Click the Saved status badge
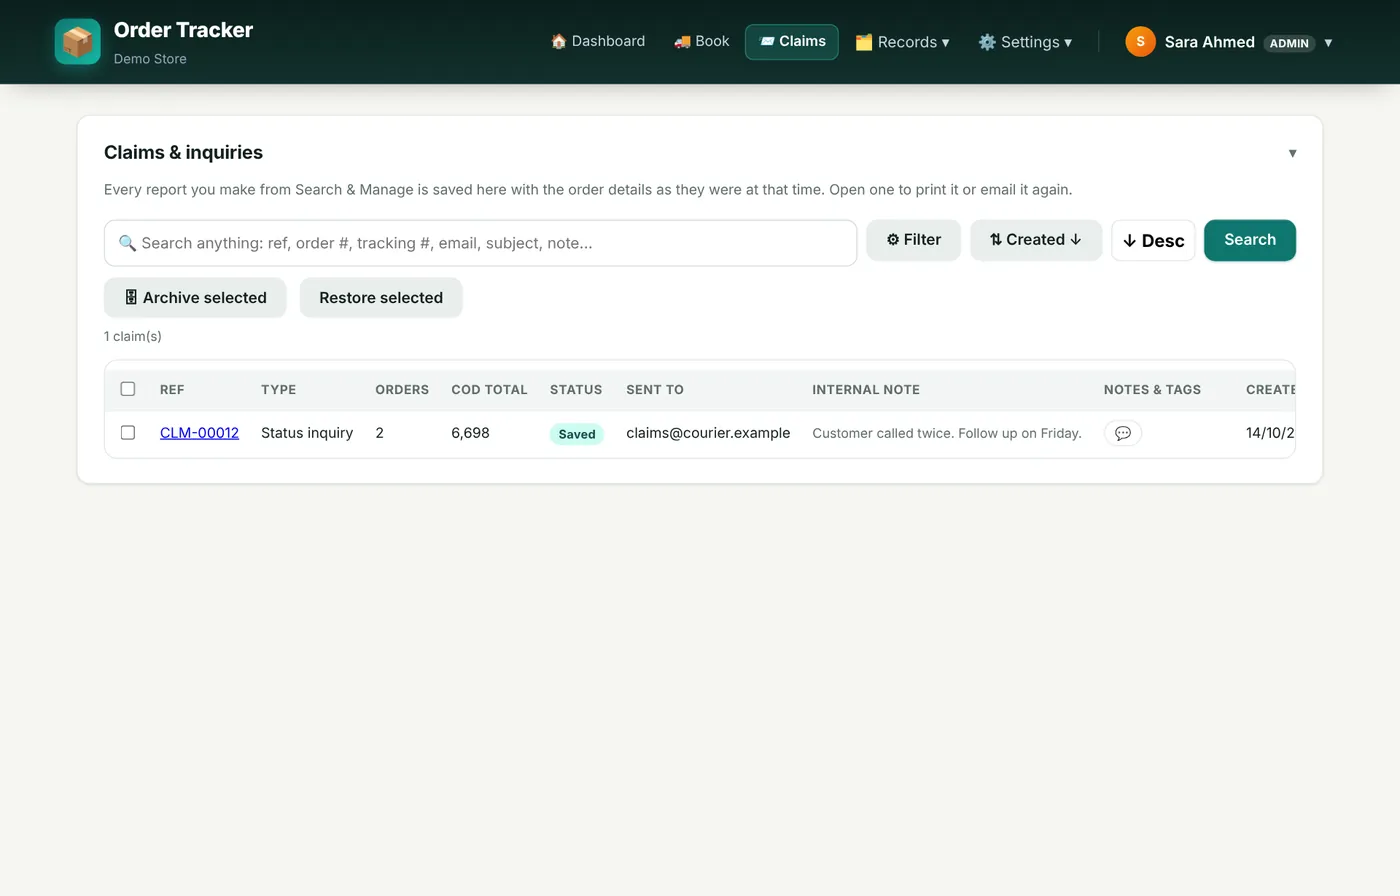The height and width of the screenshot is (896, 1400). pos(577,434)
